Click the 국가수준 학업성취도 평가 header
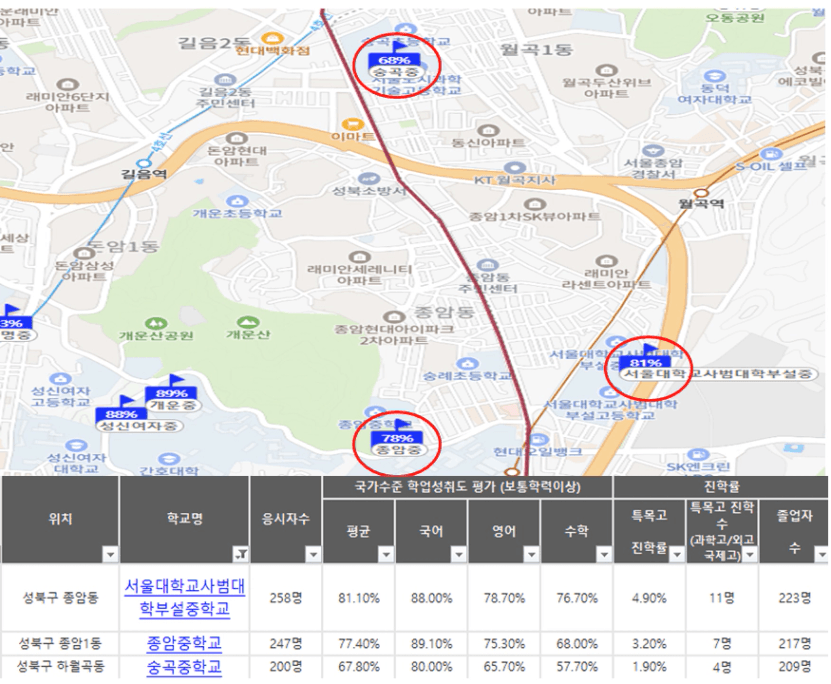Image resolution: width=831 pixels, height=684 pixels. click(467, 487)
